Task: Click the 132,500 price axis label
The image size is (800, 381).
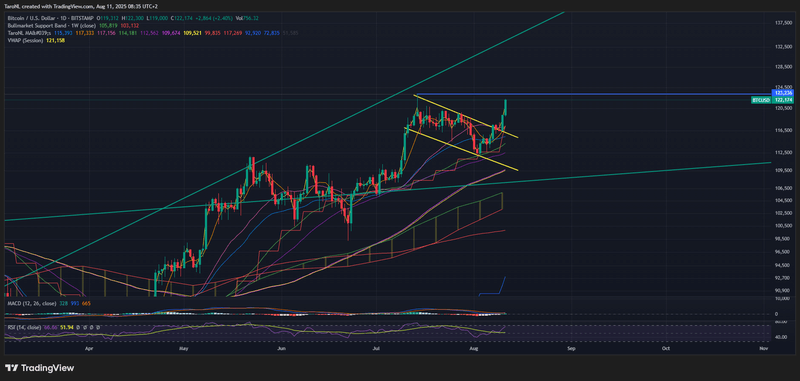Action: [x=783, y=46]
